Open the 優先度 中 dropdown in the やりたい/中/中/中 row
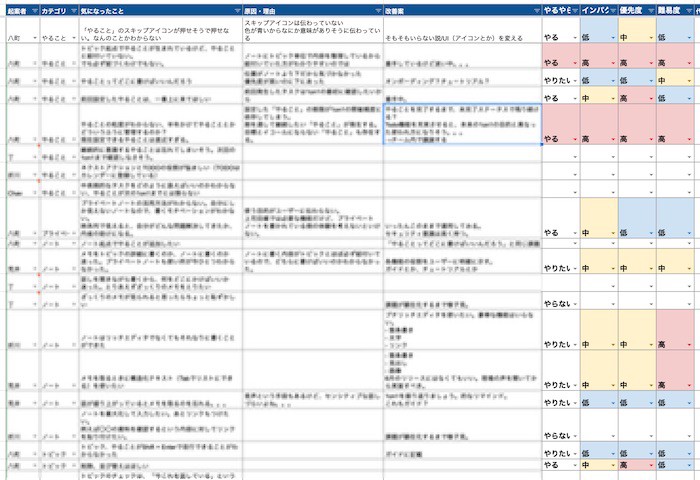Screen dimensions: 700x480 651,269
